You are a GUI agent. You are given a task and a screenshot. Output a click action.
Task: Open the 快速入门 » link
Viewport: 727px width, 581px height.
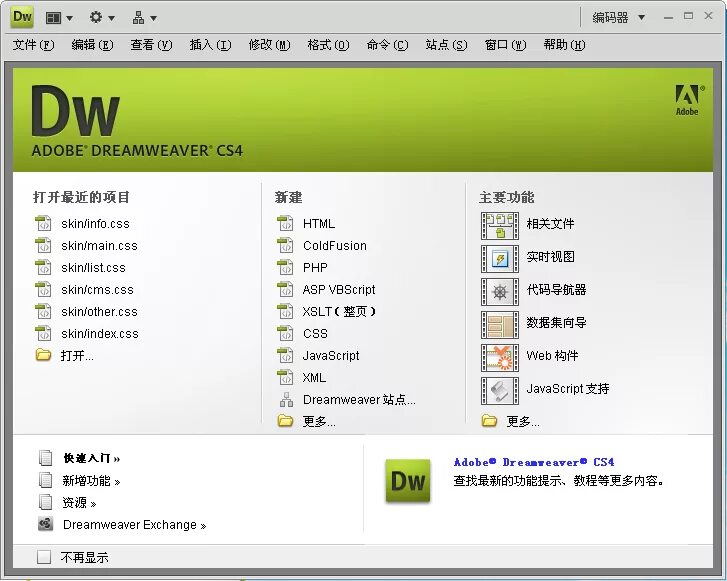click(92, 458)
